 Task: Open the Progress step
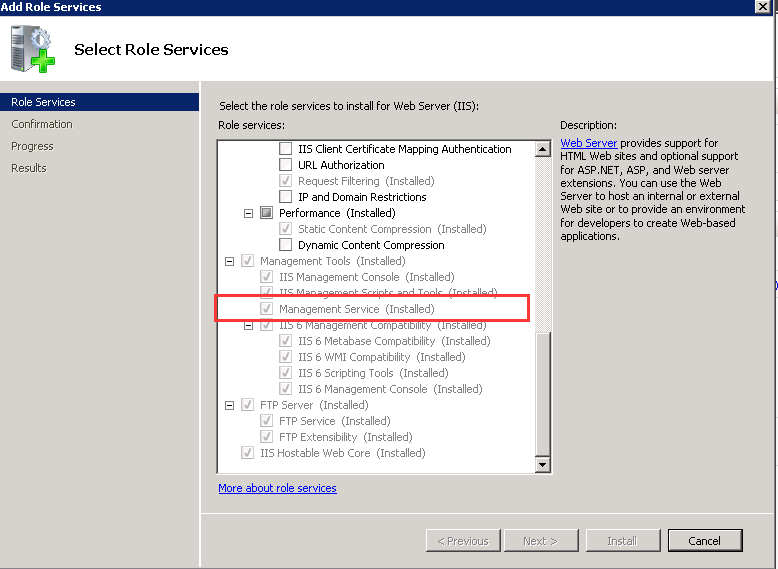click(x=32, y=146)
